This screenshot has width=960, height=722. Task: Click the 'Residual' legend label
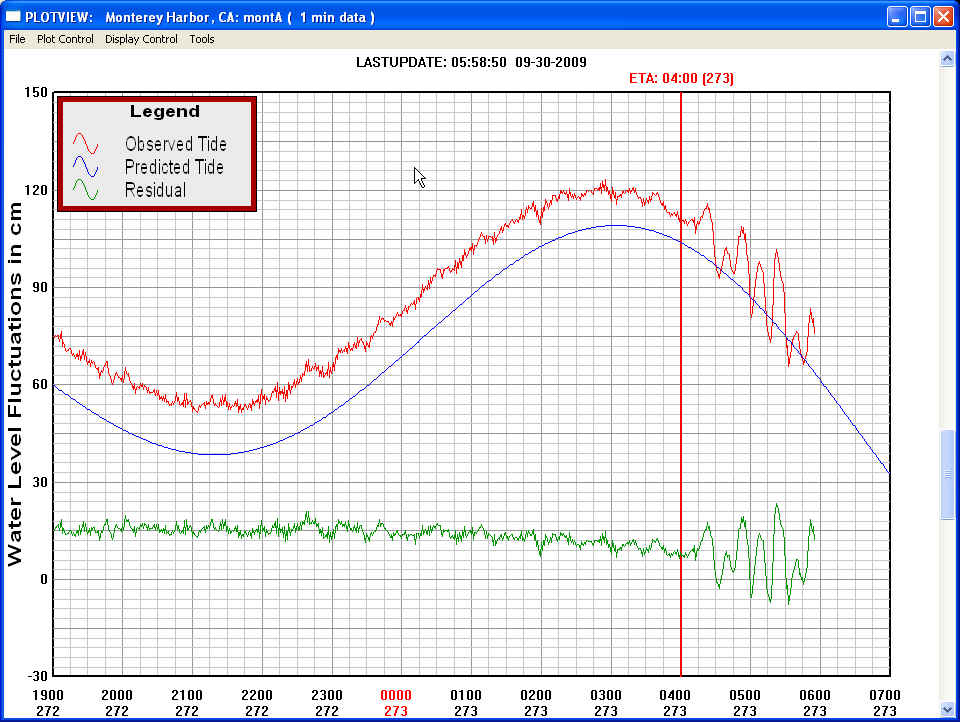[155, 190]
